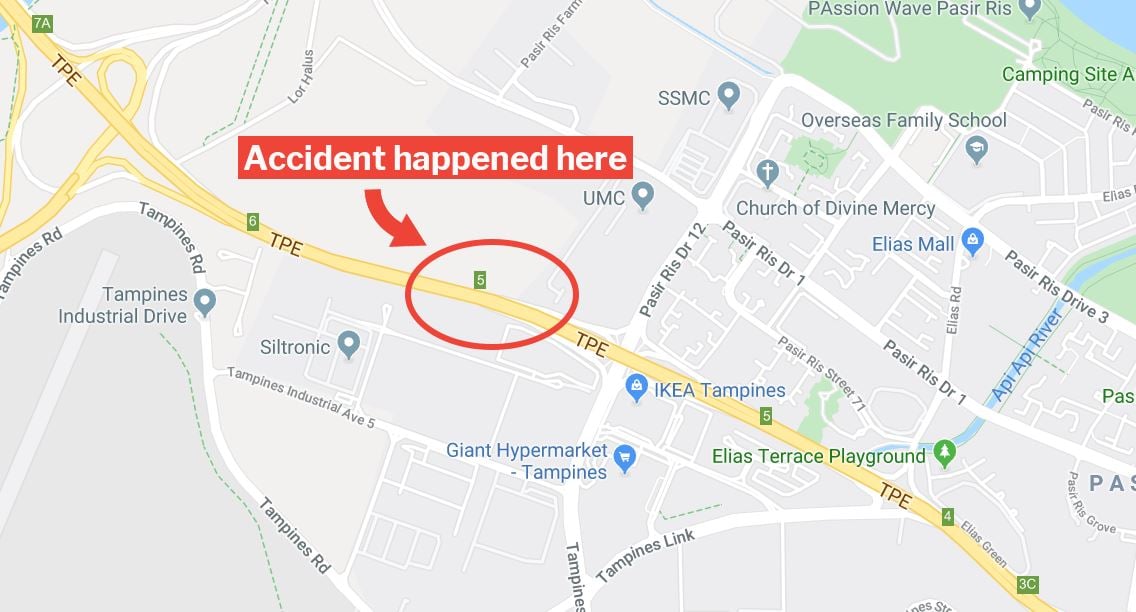1136x612 pixels.
Task: Click the Giant Hypermarket shopping cart icon
Action: (625, 459)
